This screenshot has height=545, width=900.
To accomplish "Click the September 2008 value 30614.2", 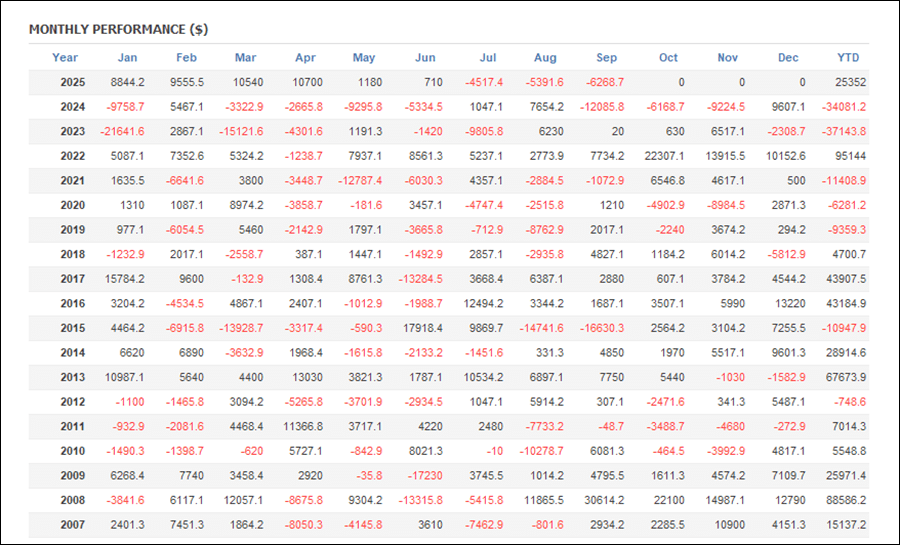I will click(603, 500).
